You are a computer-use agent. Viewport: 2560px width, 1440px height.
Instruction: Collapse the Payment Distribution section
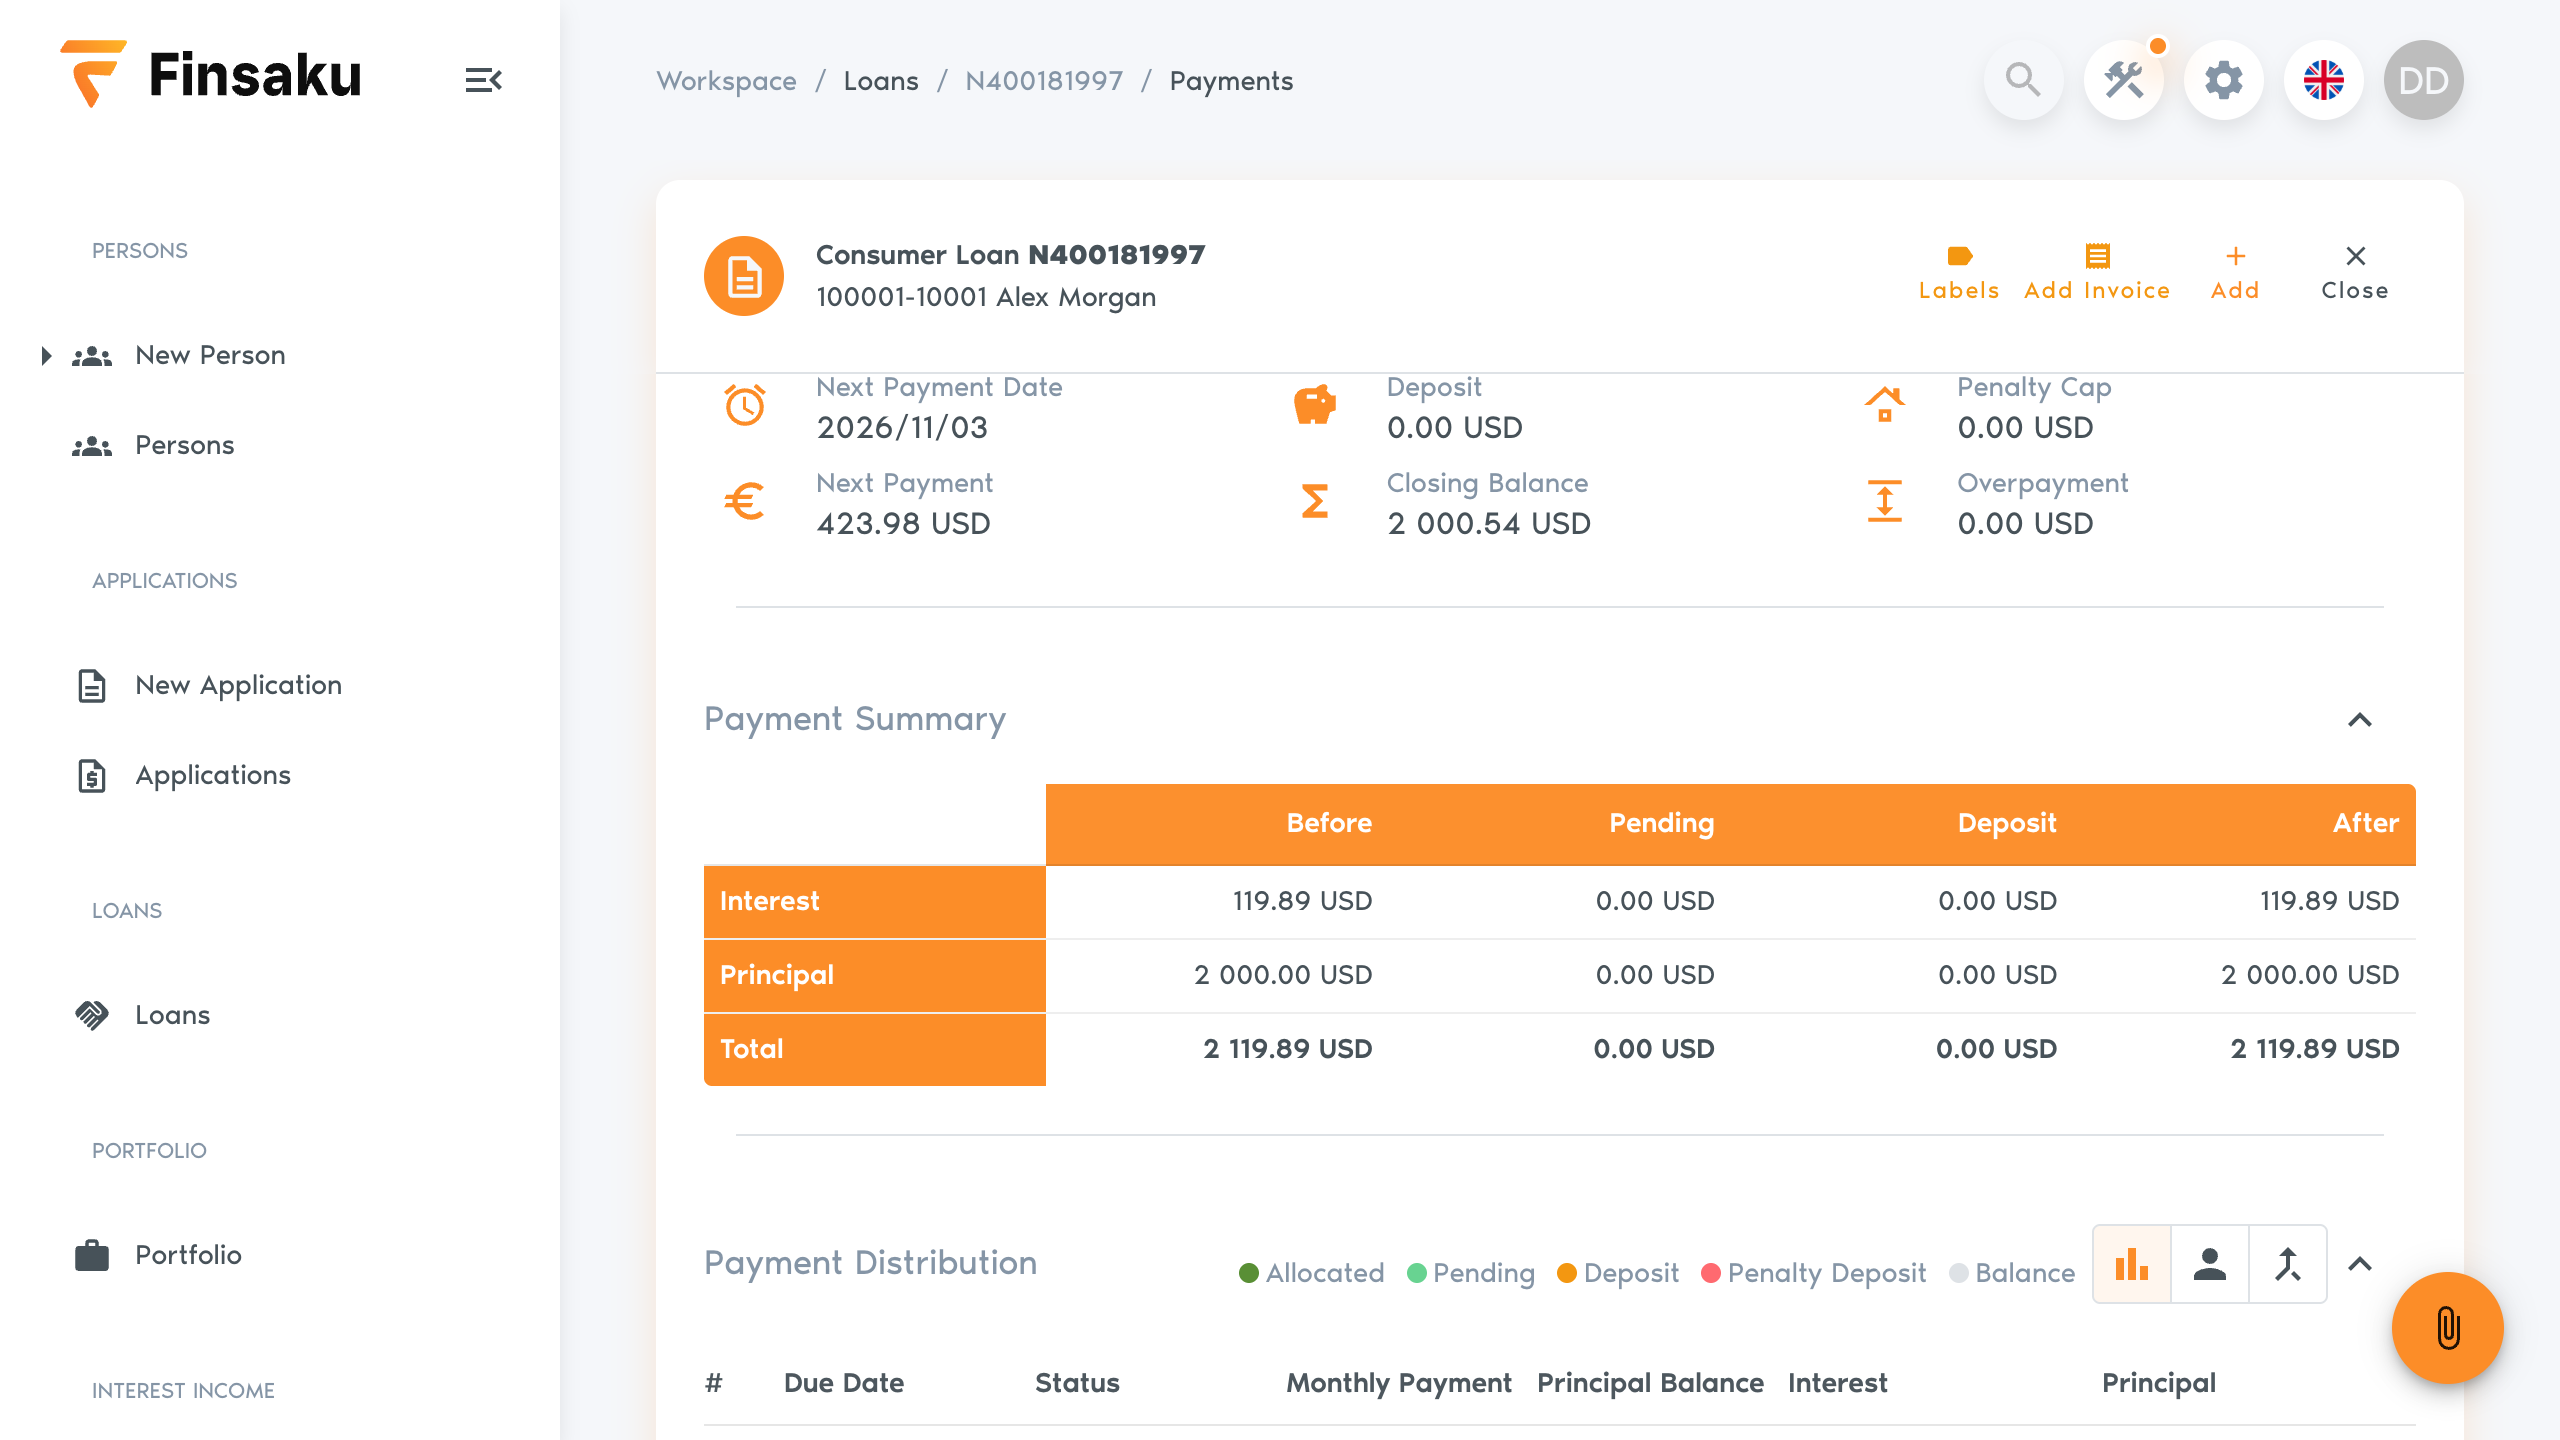(2360, 1264)
